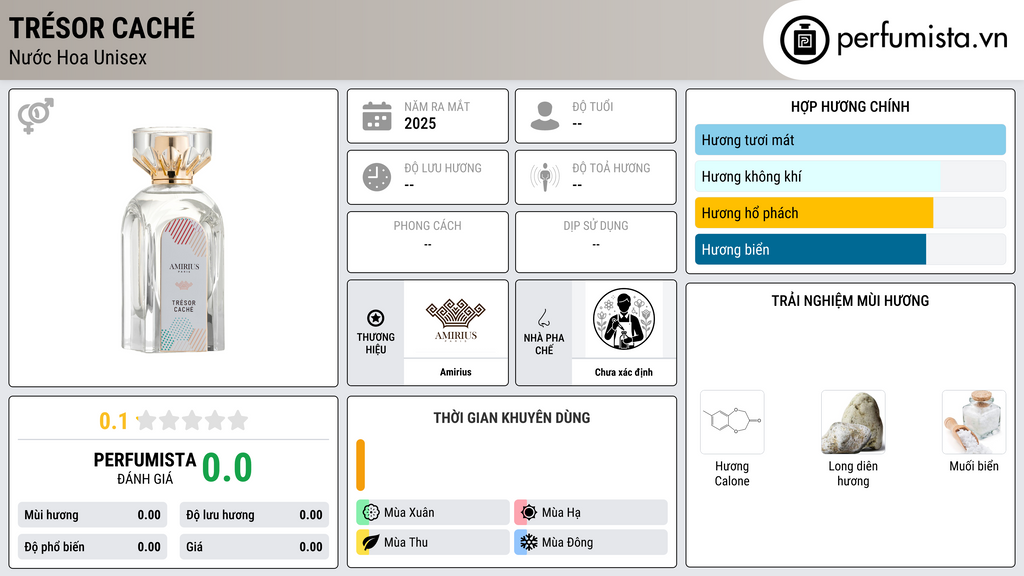
Task: Click the person icon beside Độ tuổi
Action: (x=545, y=116)
